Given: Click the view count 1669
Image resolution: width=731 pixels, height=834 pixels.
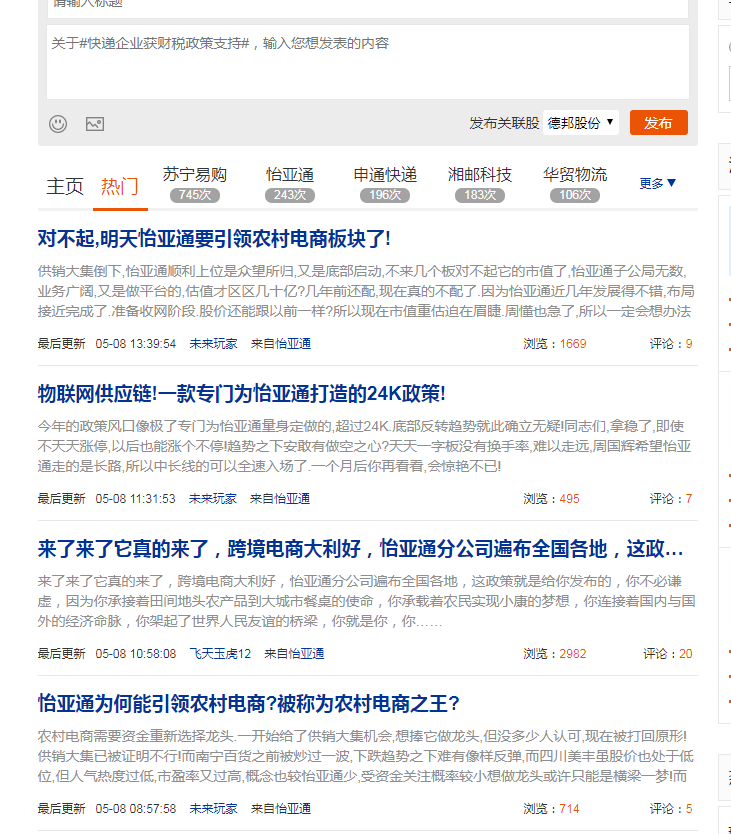Looking at the screenshot, I should 573,344.
